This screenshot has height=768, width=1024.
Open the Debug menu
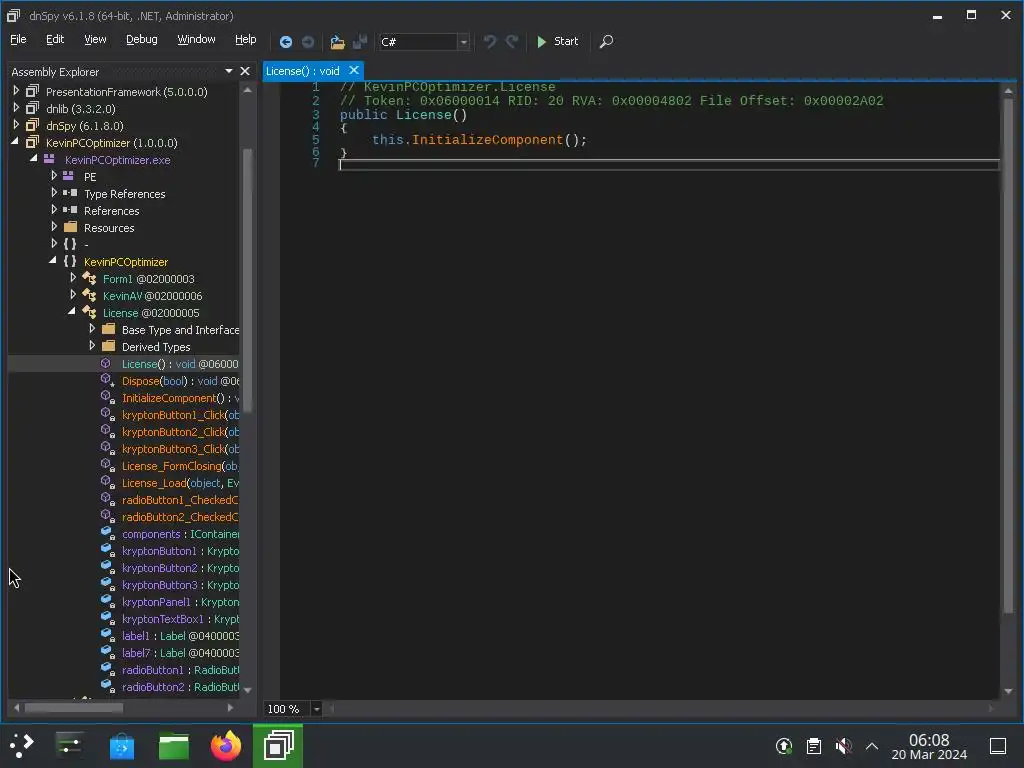pos(141,39)
